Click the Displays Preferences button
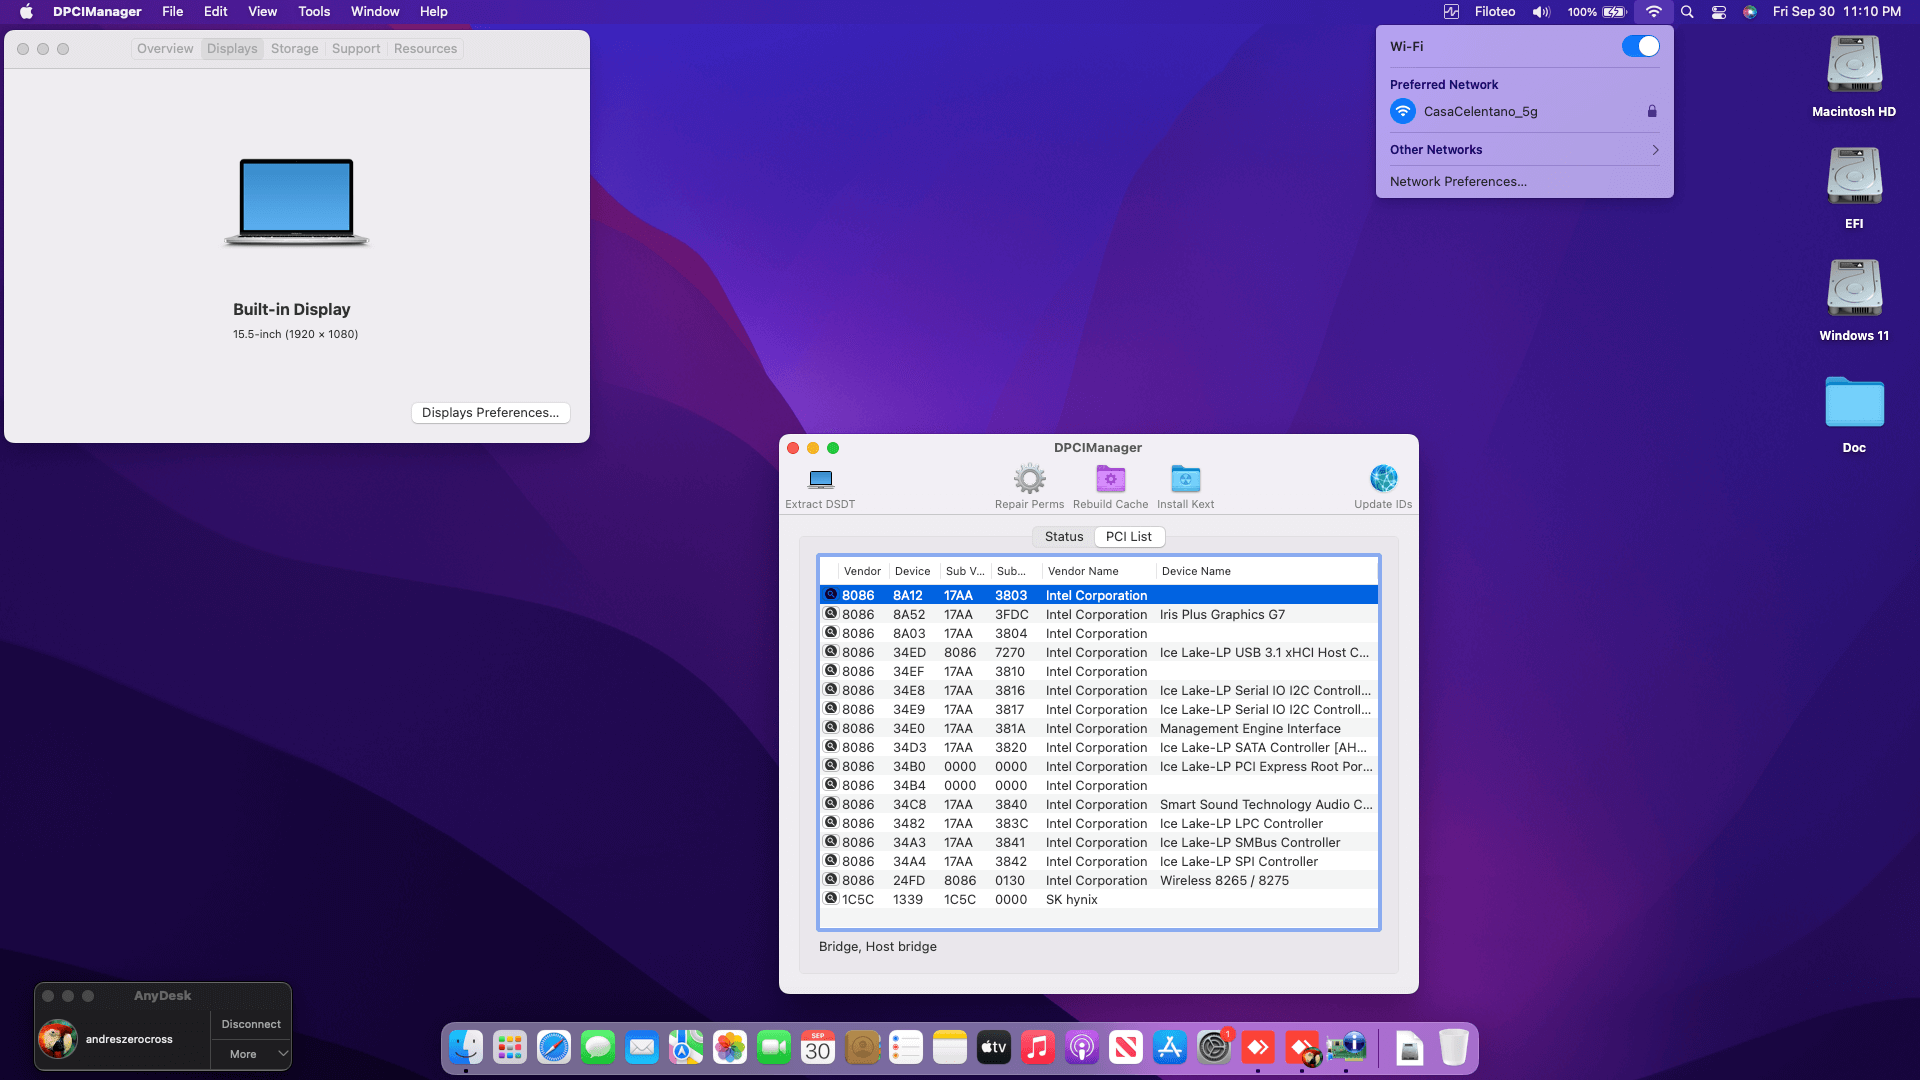 (x=490, y=413)
